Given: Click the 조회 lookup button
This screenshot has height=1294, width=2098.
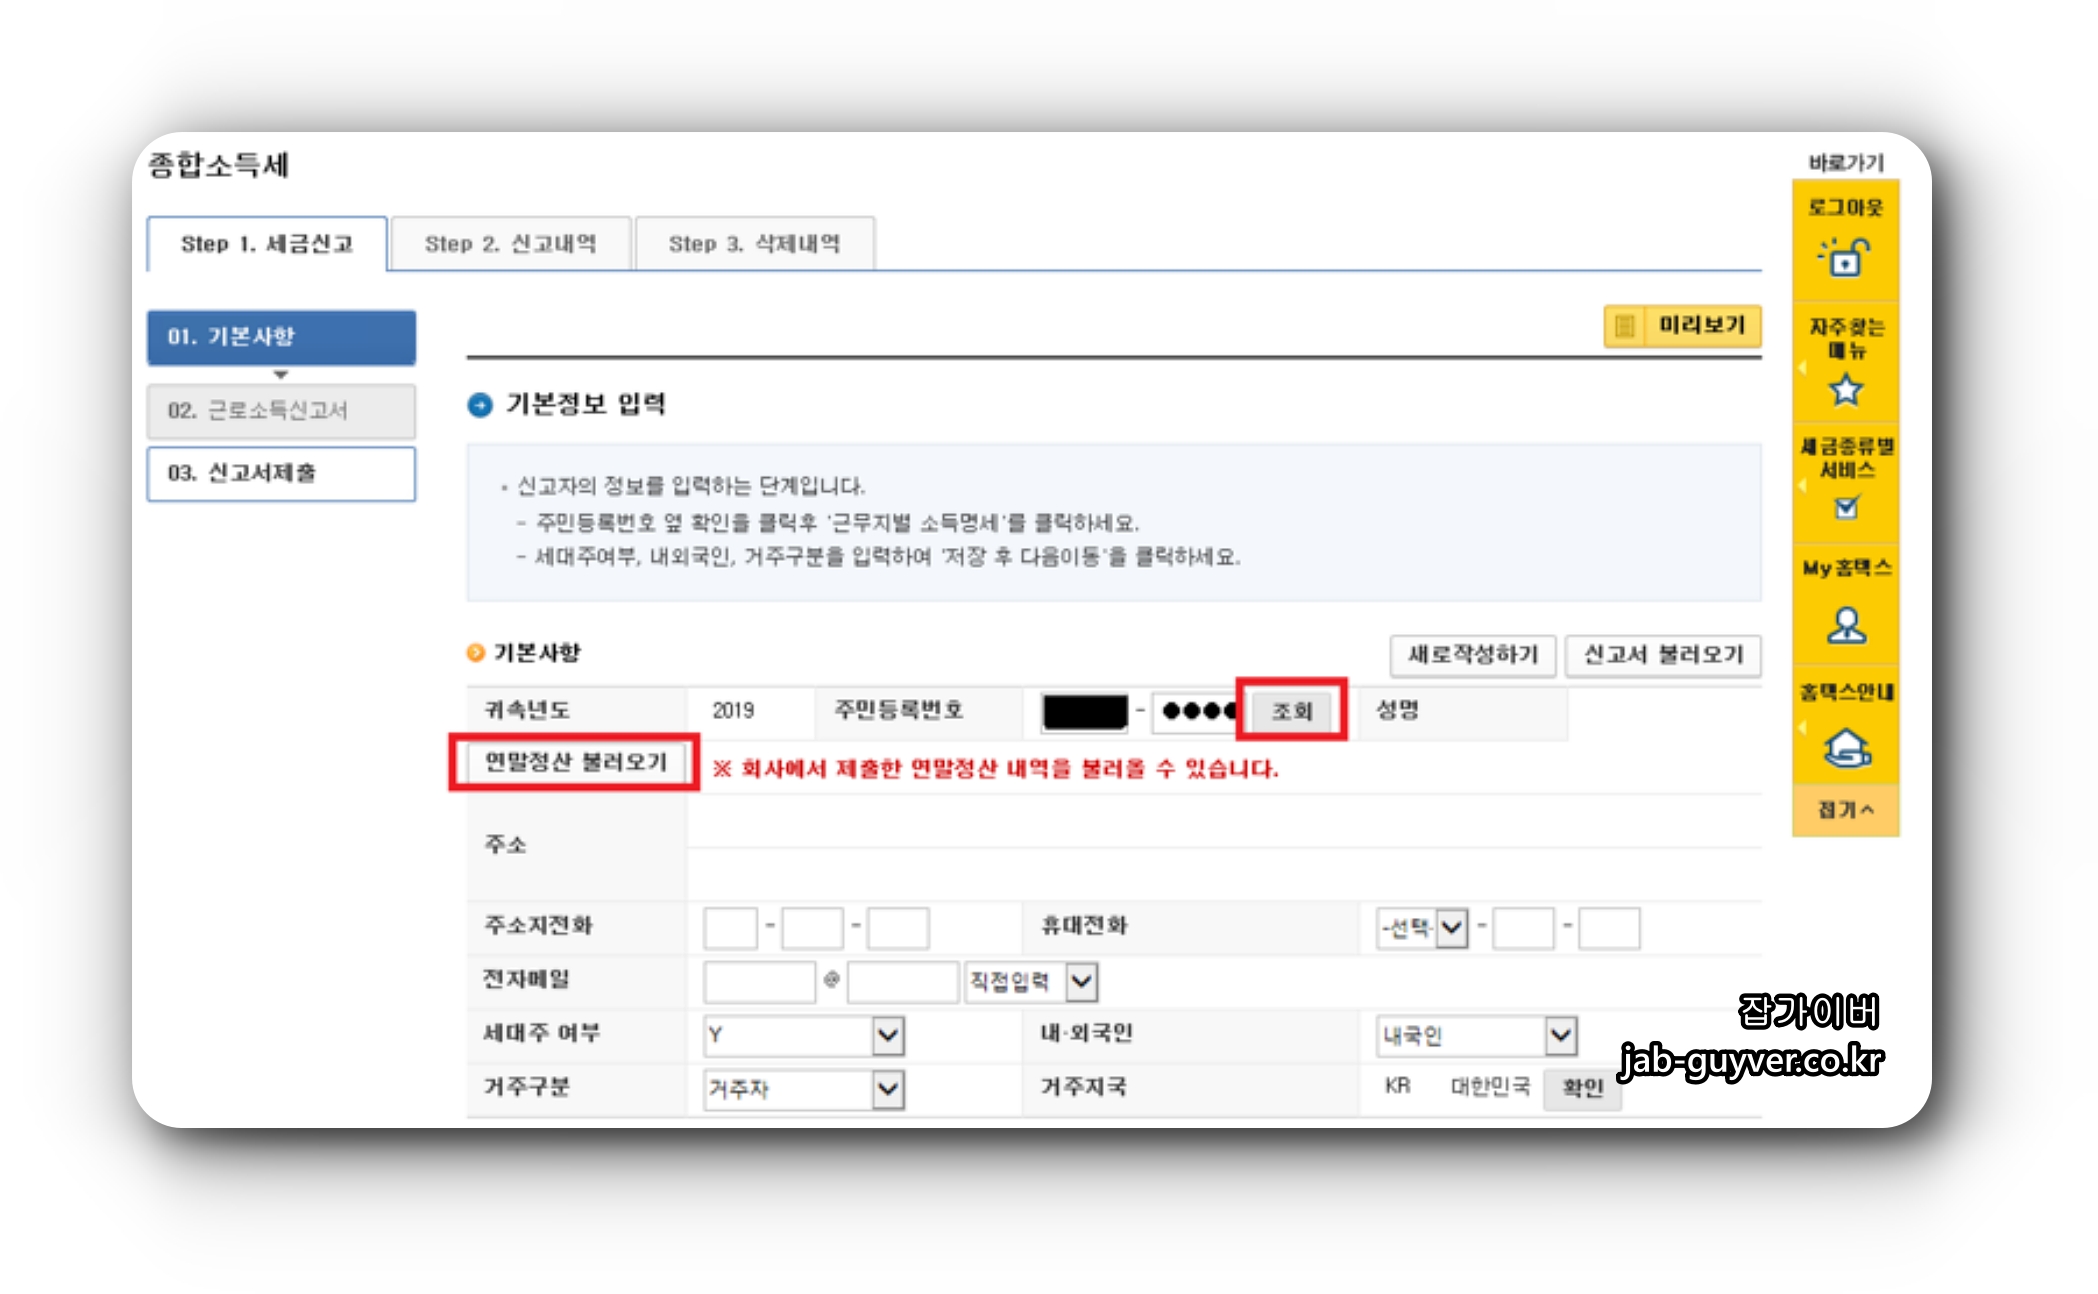Looking at the screenshot, I should pos(1291,711).
